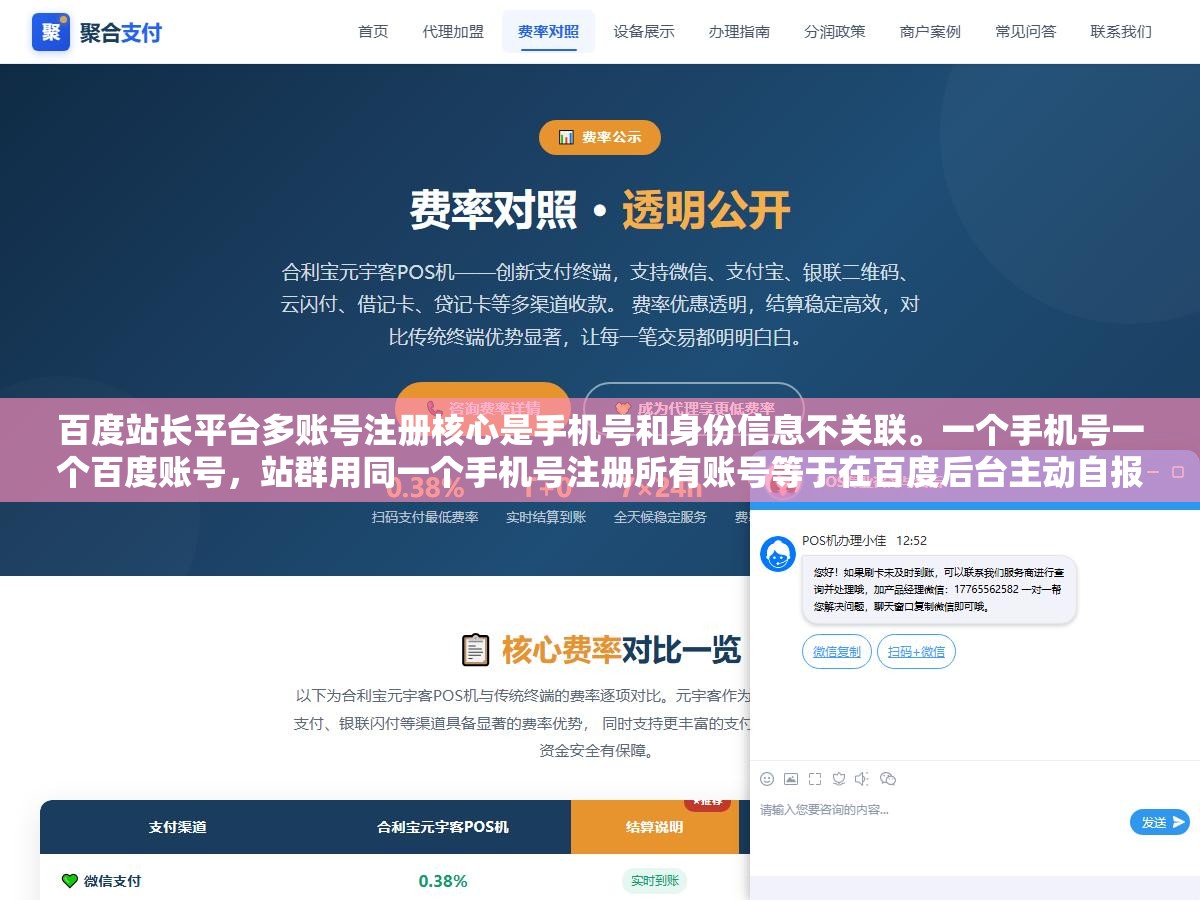Click the rate-service flower icon in chat
The width and height of the screenshot is (1200, 900).
(839, 779)
